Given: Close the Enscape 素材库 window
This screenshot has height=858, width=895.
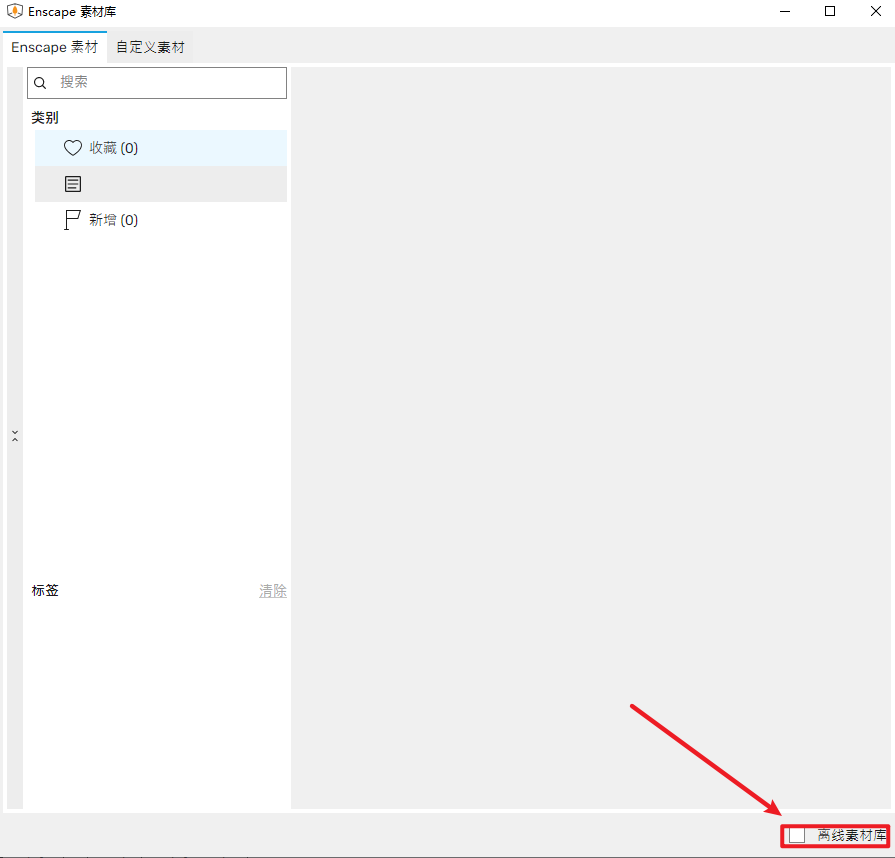Looking at the screenshot, I should (x=875, y=11).
